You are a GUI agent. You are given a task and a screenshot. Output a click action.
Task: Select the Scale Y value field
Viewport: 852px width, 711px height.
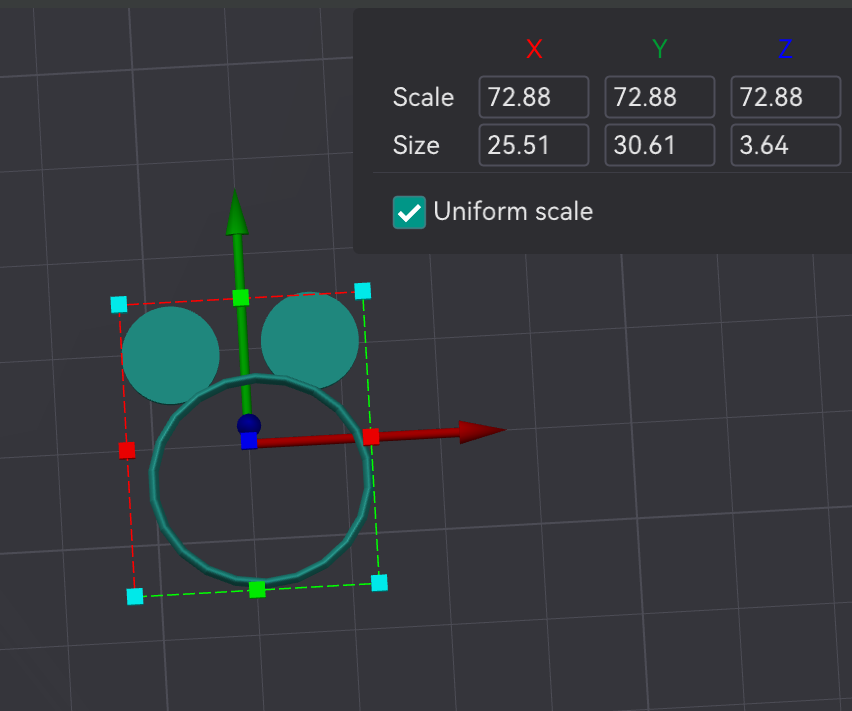(x=660, y=97)
